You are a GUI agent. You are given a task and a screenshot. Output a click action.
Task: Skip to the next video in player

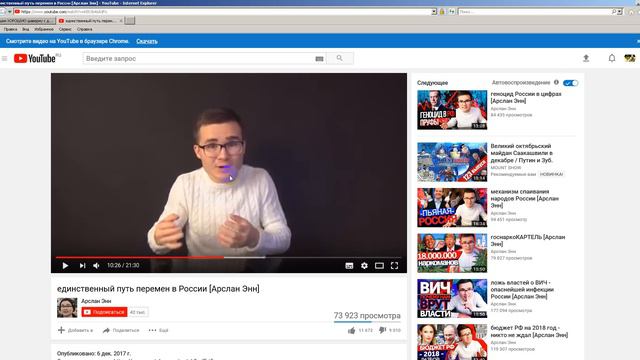(82, 266)
